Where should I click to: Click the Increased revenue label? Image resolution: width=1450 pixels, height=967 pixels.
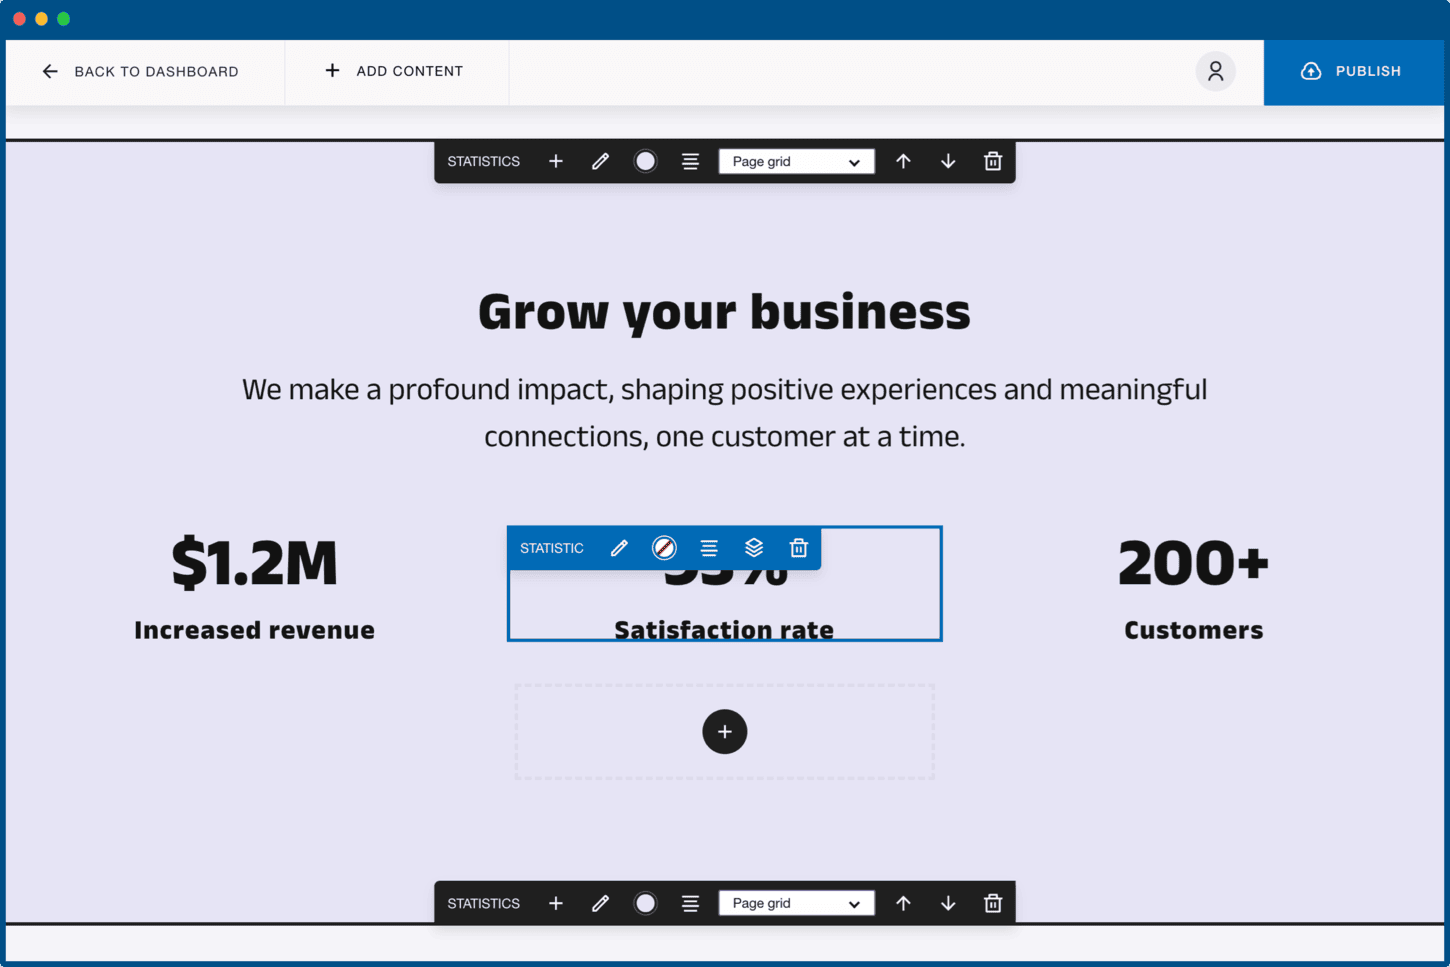click(254, 630)
